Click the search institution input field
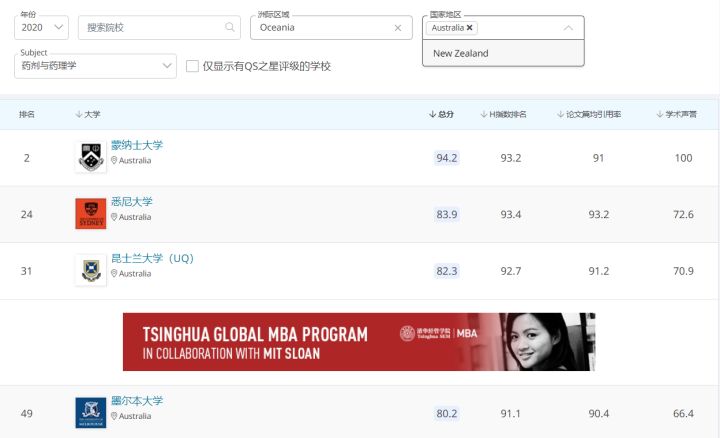The width and height of the screenshot is (720, 438). point(159,28)
